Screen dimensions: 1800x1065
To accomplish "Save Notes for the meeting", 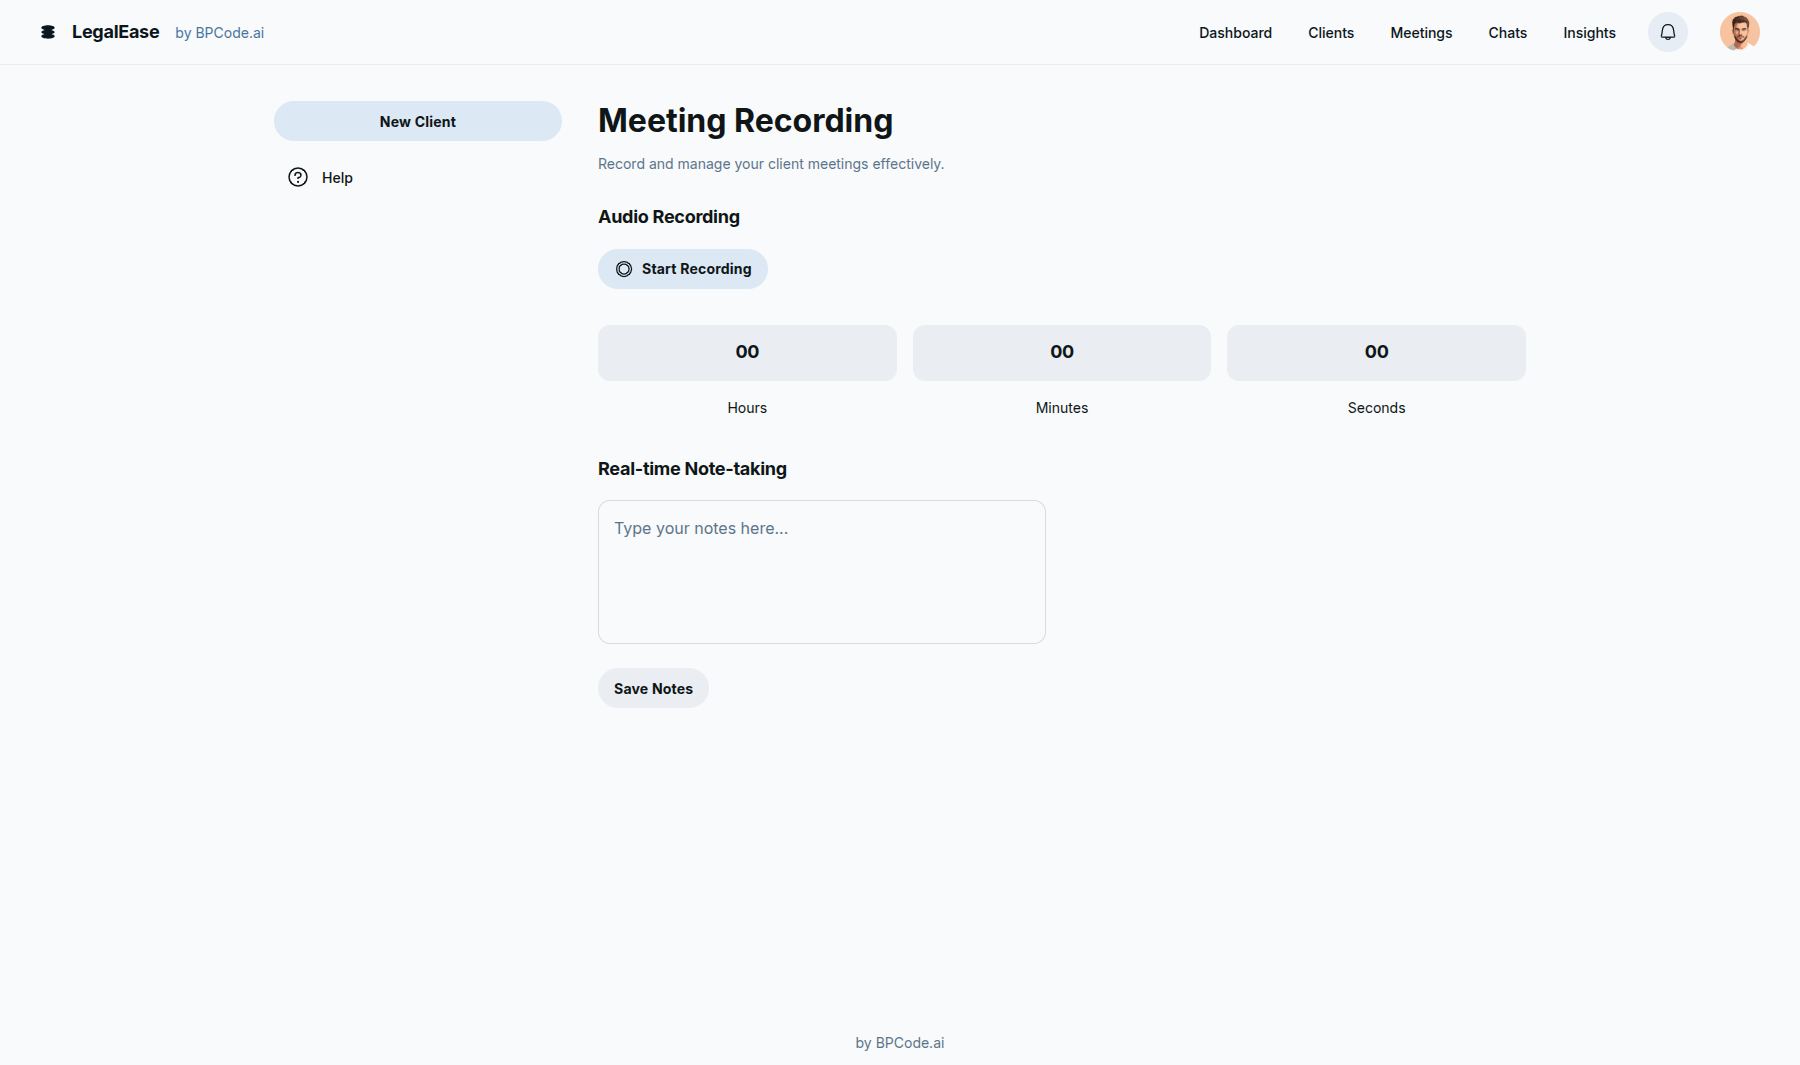I will [x=653, y=688].
